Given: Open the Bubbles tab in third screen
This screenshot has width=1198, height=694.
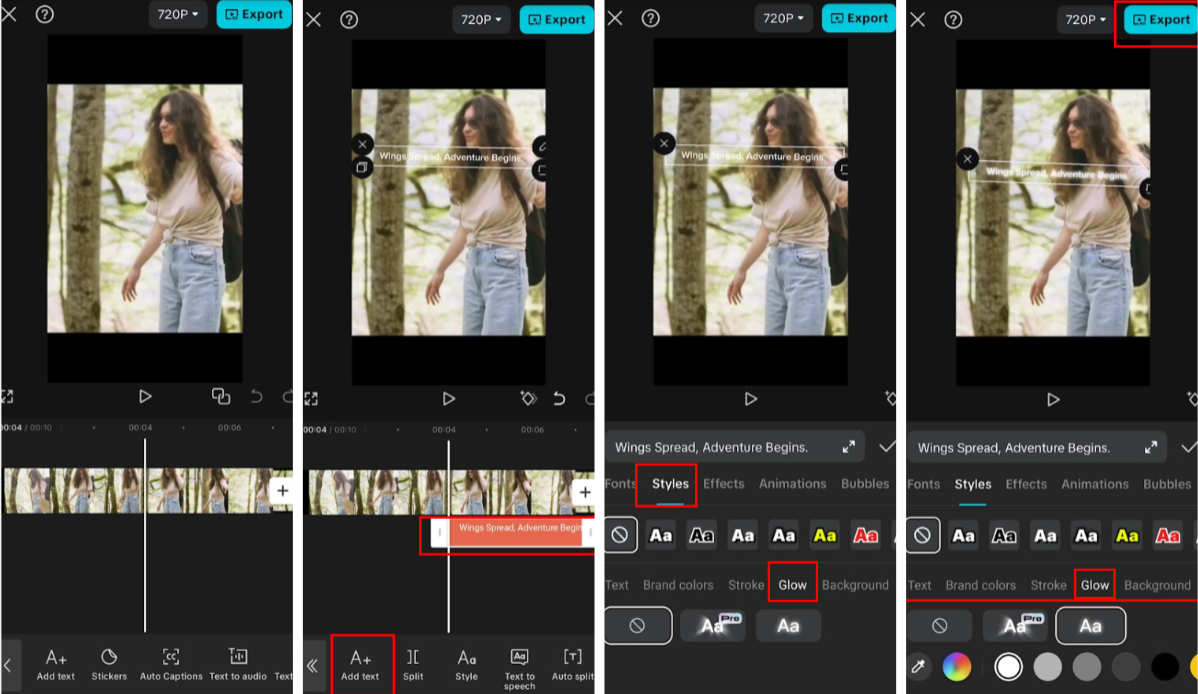Looking at the screenshot, I should [865, 484].
